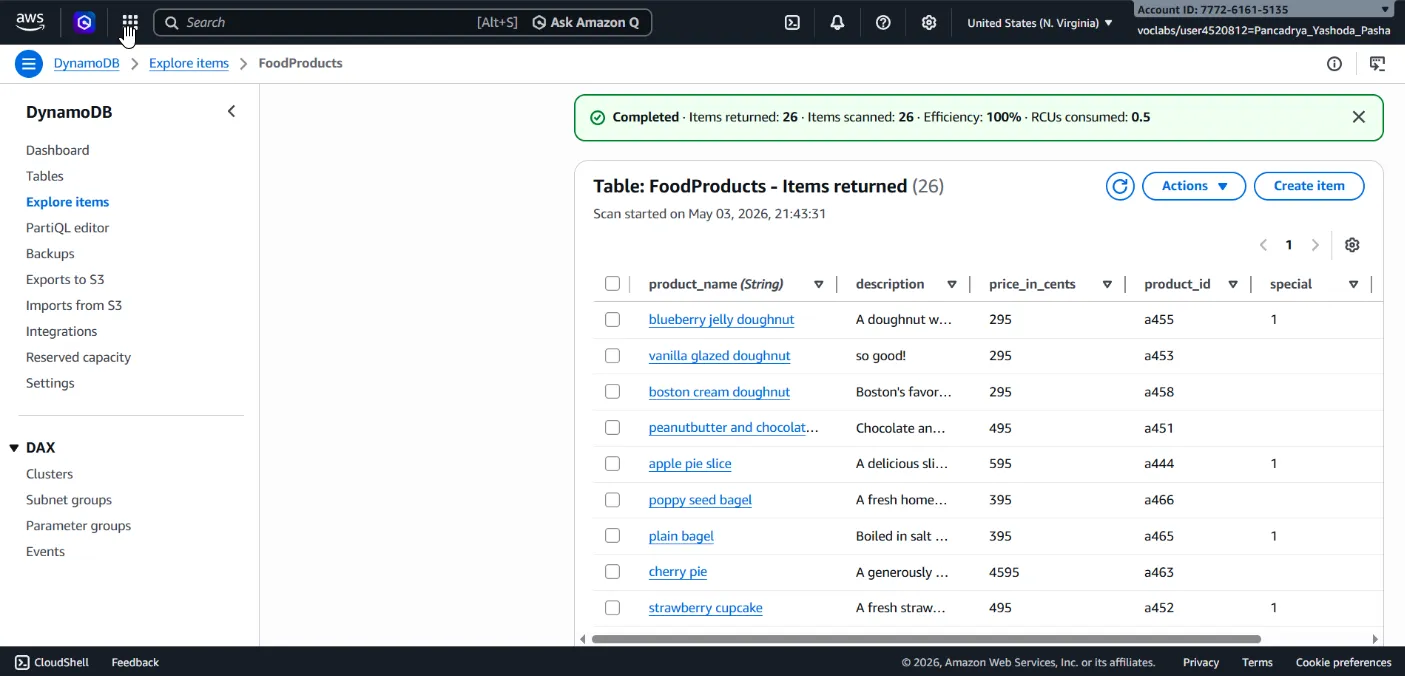Sort by price_in_cents column arrow
This screenshot has height=676, width=1405.
[1107, 284]
